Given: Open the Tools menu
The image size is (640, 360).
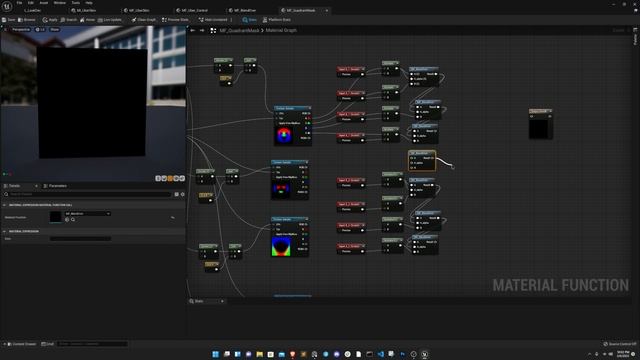Looking at the screenshot, I should (x=76, y=3).
